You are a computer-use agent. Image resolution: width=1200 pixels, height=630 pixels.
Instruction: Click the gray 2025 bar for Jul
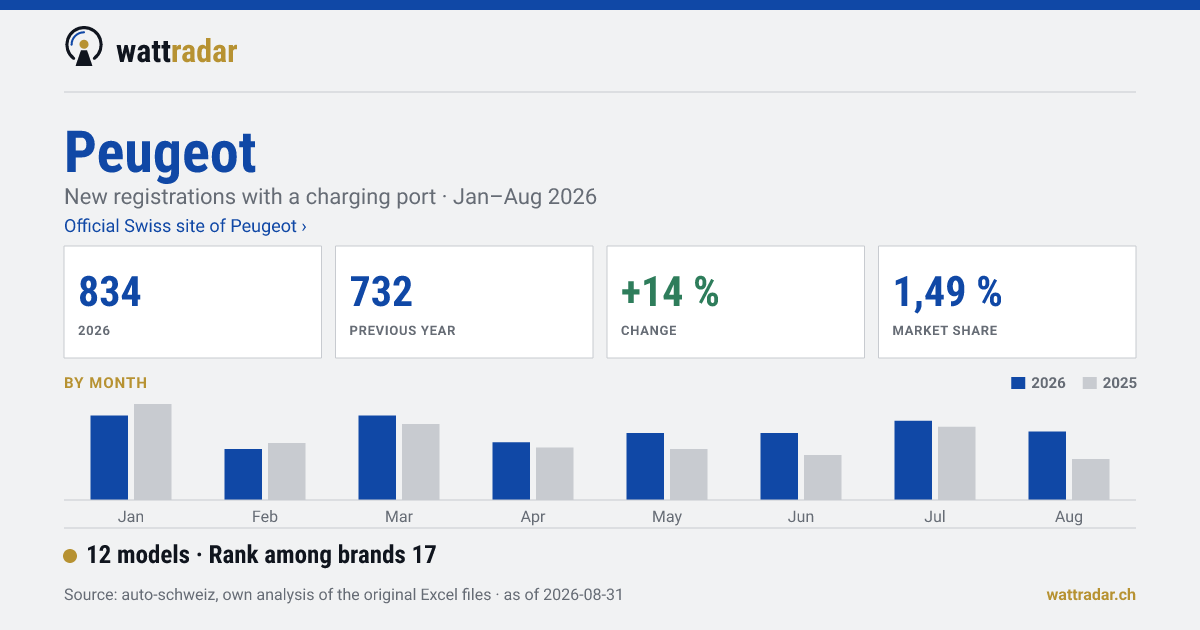pos(957,463)
